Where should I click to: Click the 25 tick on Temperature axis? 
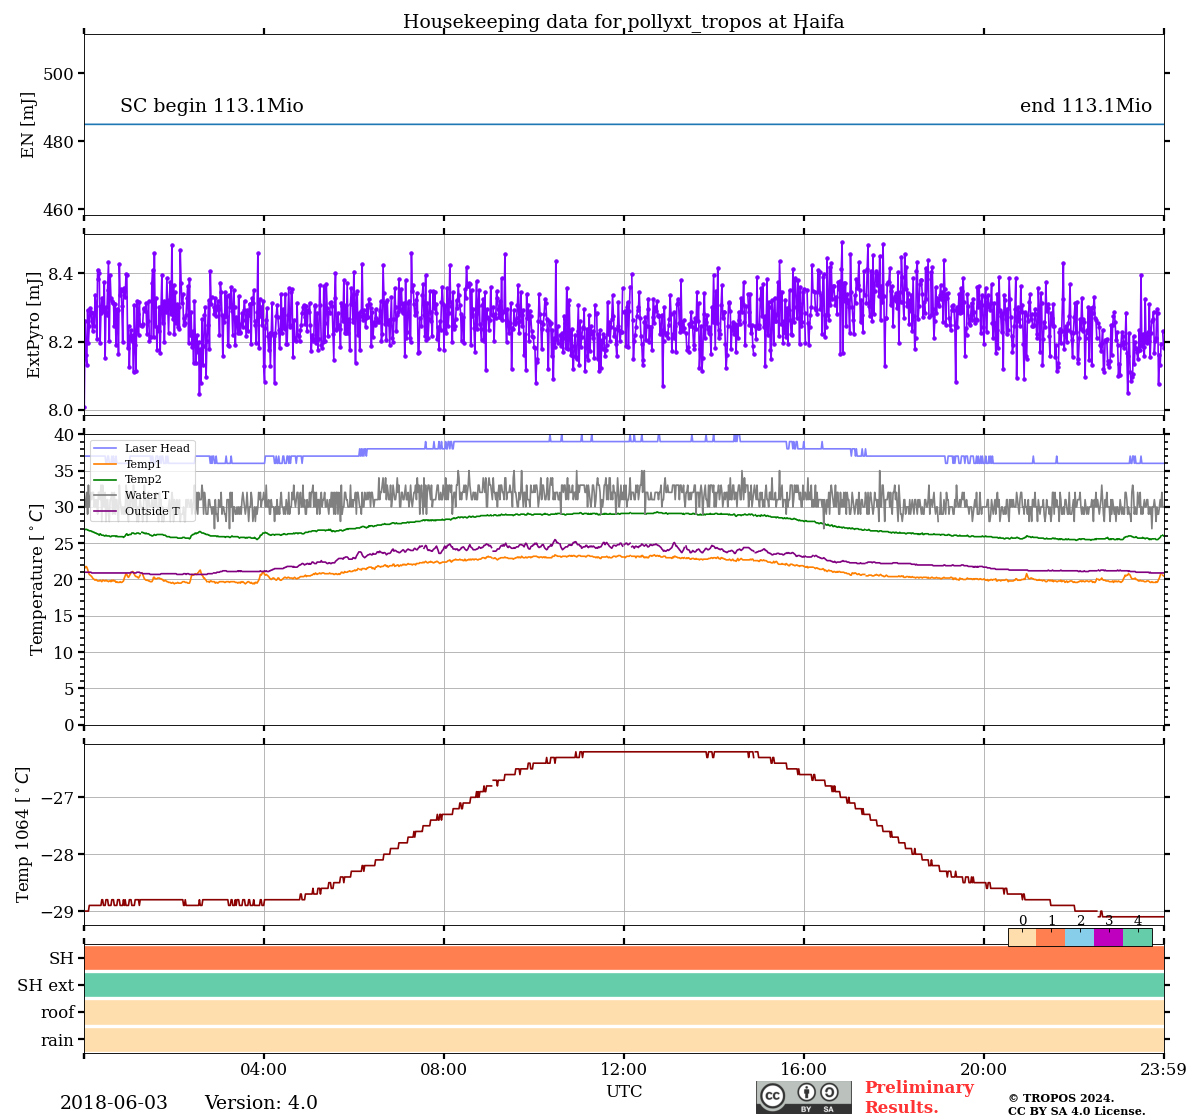coord(64,544)
